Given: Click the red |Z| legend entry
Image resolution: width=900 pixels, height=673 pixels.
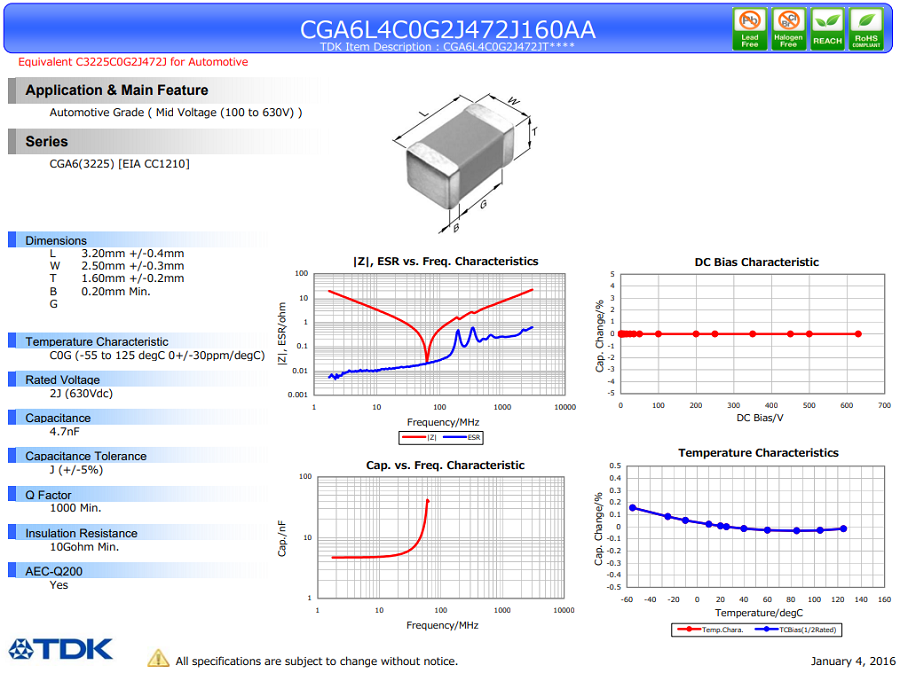Looking at the screenshot, I should [420, 438].
